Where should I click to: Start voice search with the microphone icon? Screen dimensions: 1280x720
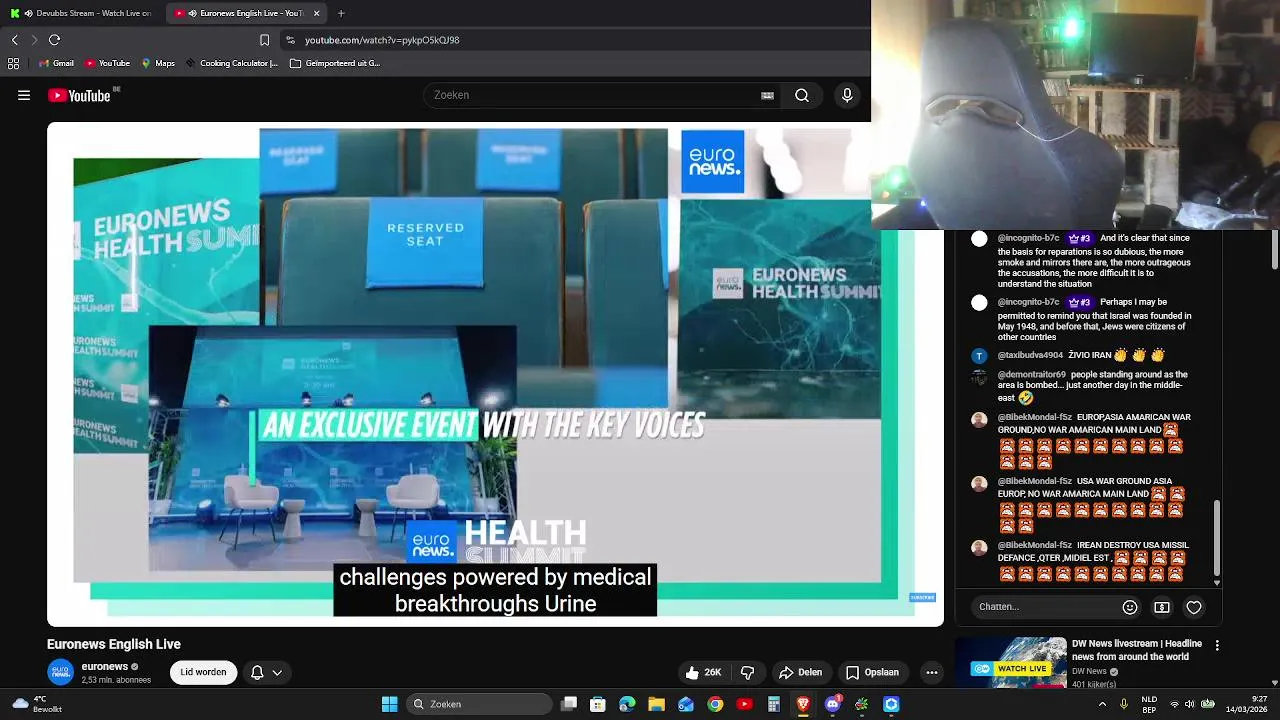click(x=847, y=95)
